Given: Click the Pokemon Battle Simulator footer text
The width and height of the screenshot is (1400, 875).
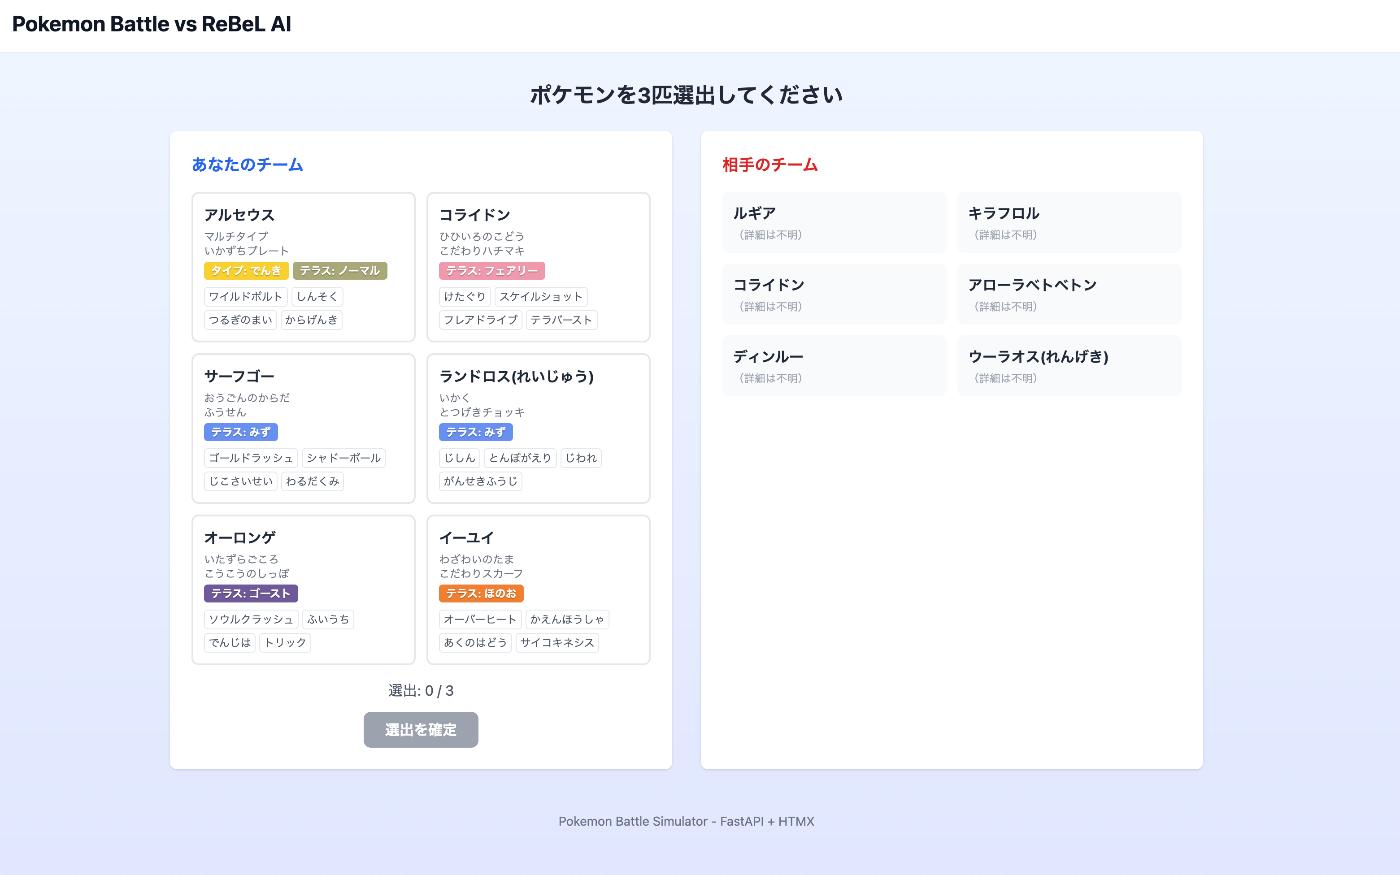Looking at the screenshot, I should coord(686,822).
